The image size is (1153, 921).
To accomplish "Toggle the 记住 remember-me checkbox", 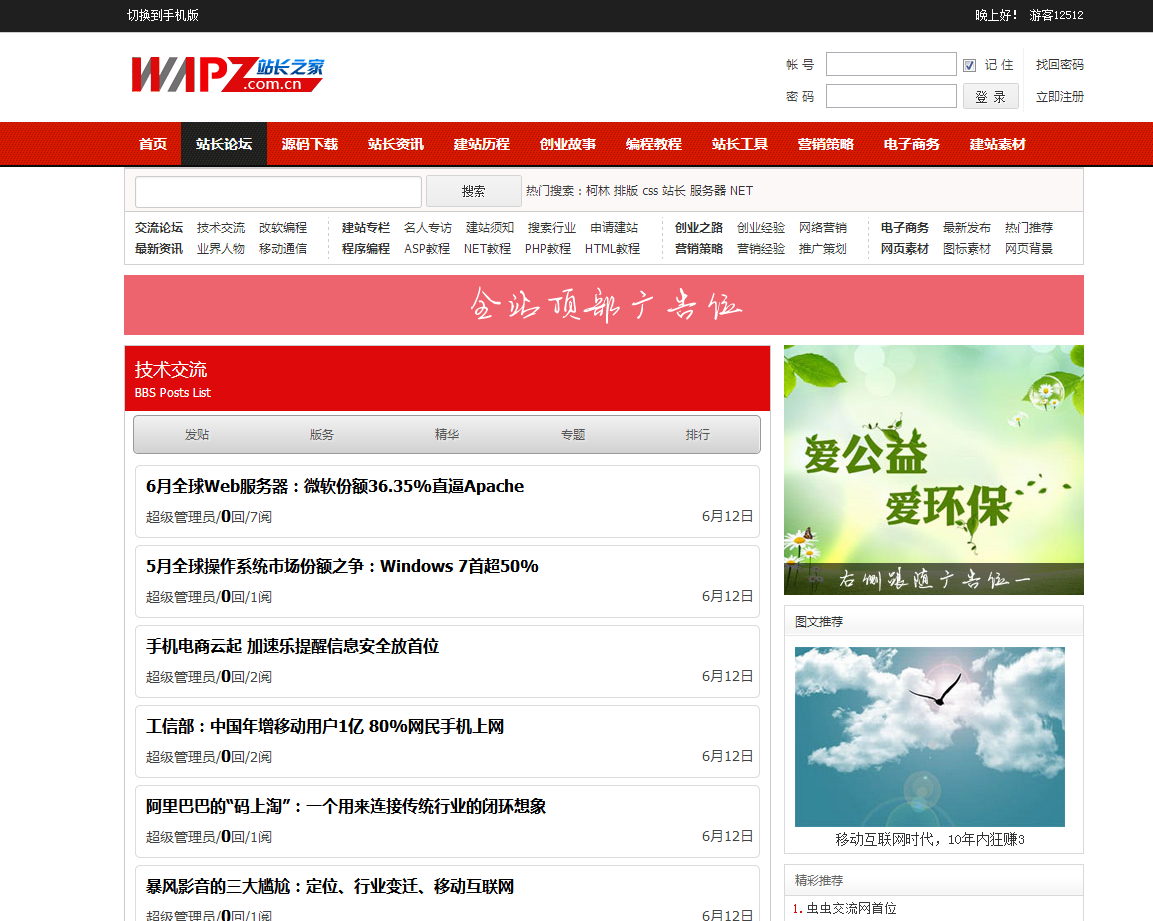I will coord(969,65).
